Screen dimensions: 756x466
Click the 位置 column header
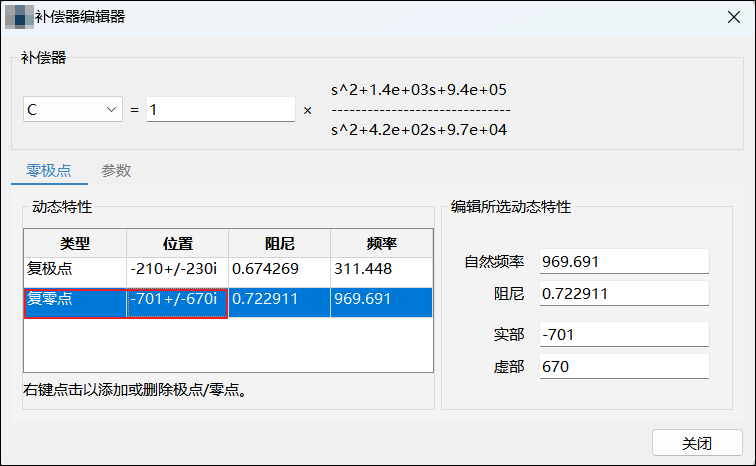point(177,243)
